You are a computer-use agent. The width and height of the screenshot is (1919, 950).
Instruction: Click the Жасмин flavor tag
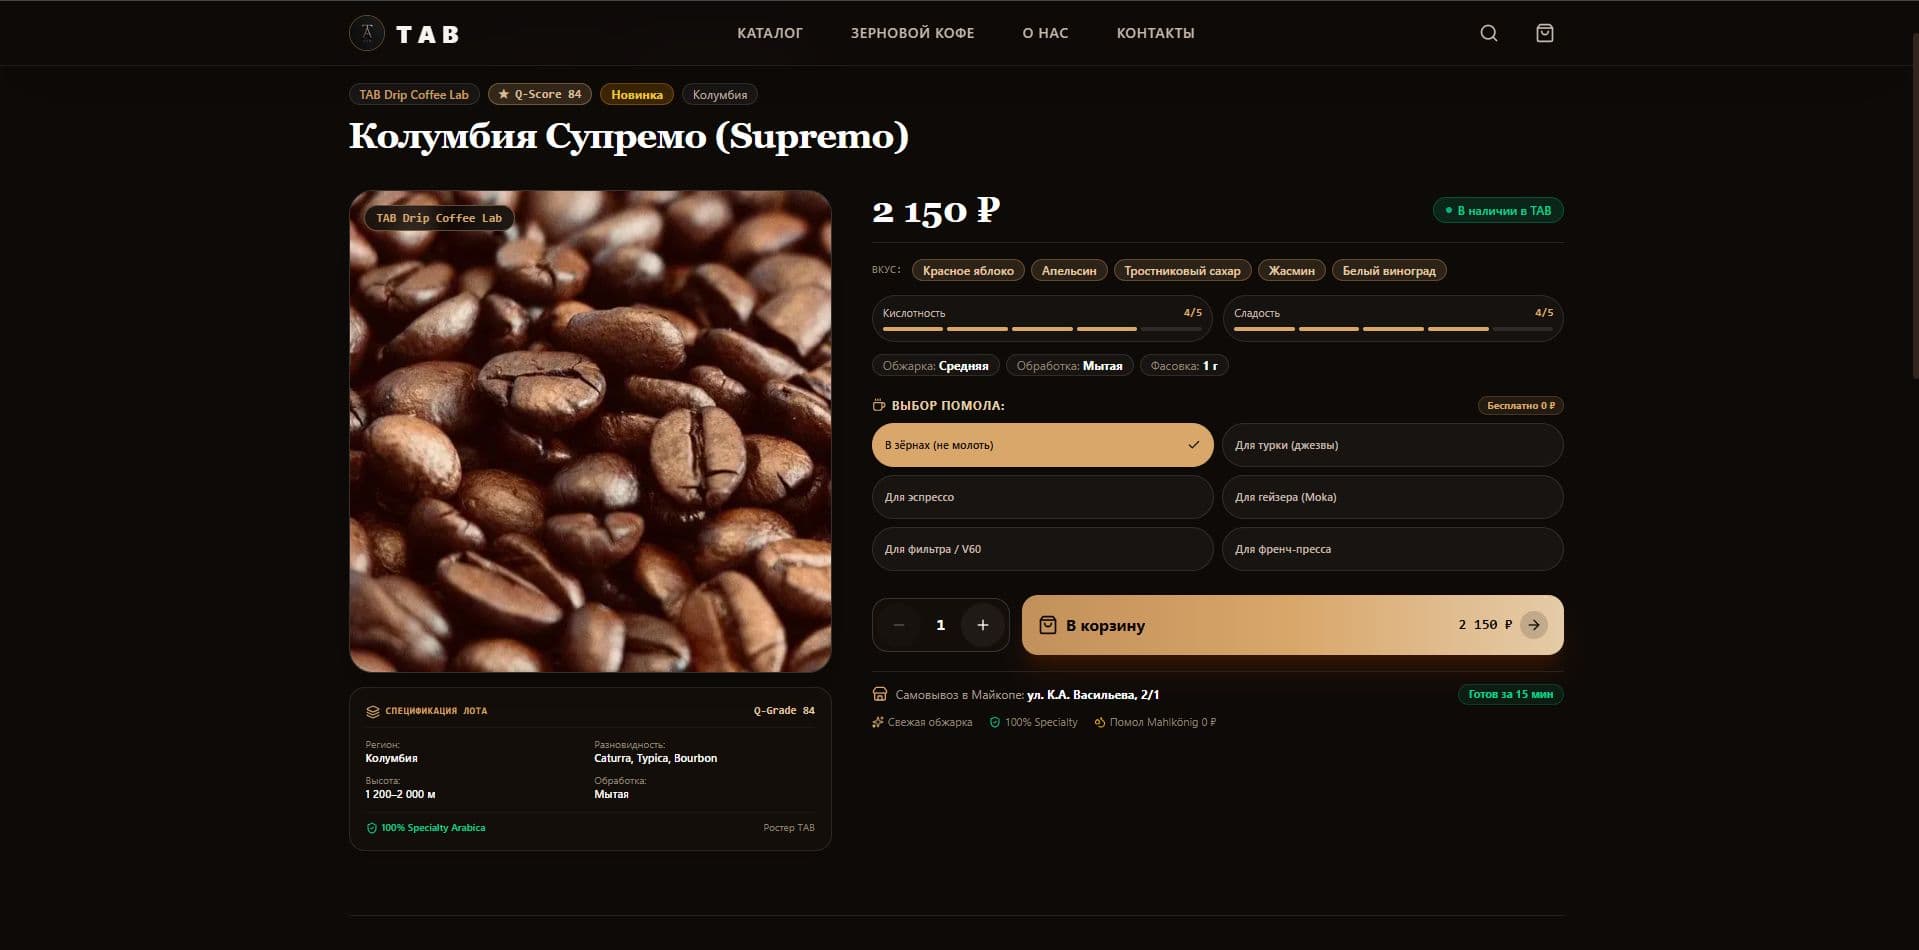click(1292, 270)
